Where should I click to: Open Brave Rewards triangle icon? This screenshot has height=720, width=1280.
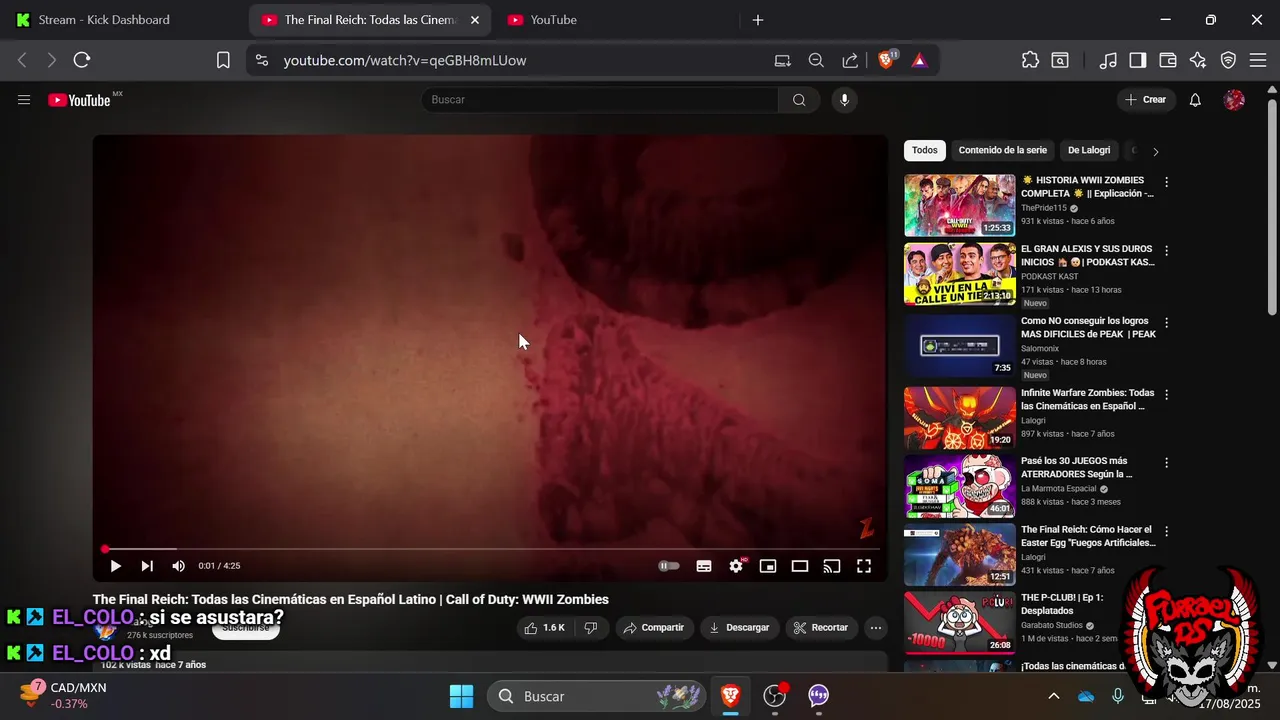[919, 60]
